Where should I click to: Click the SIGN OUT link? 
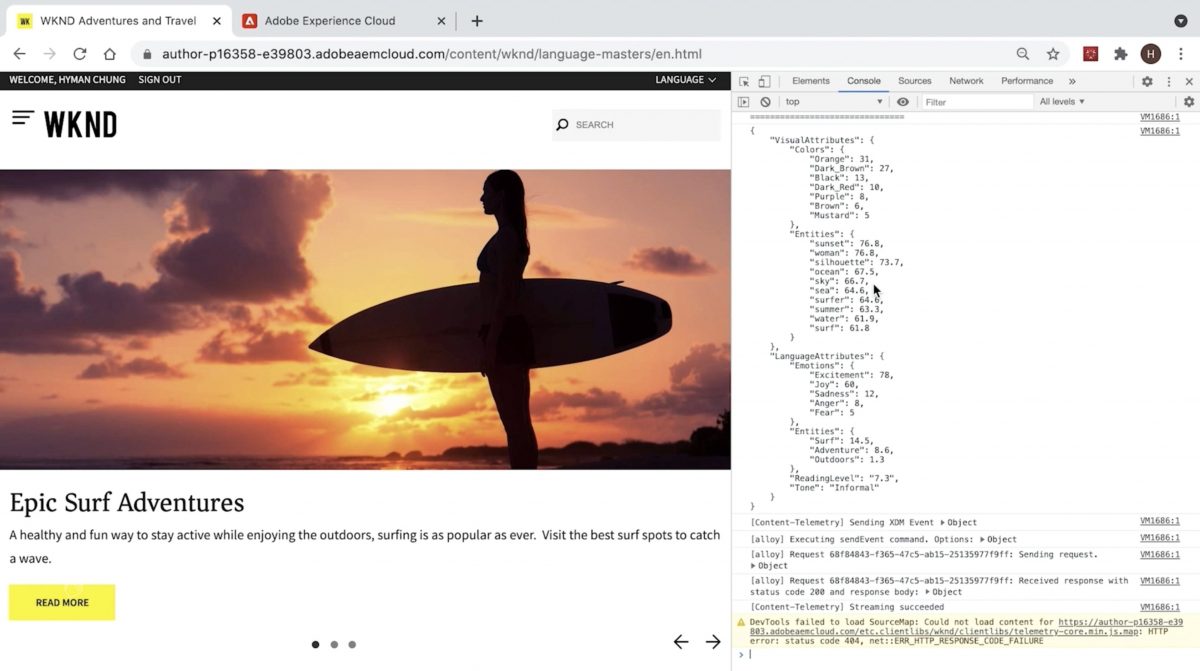tap(160, 80)
